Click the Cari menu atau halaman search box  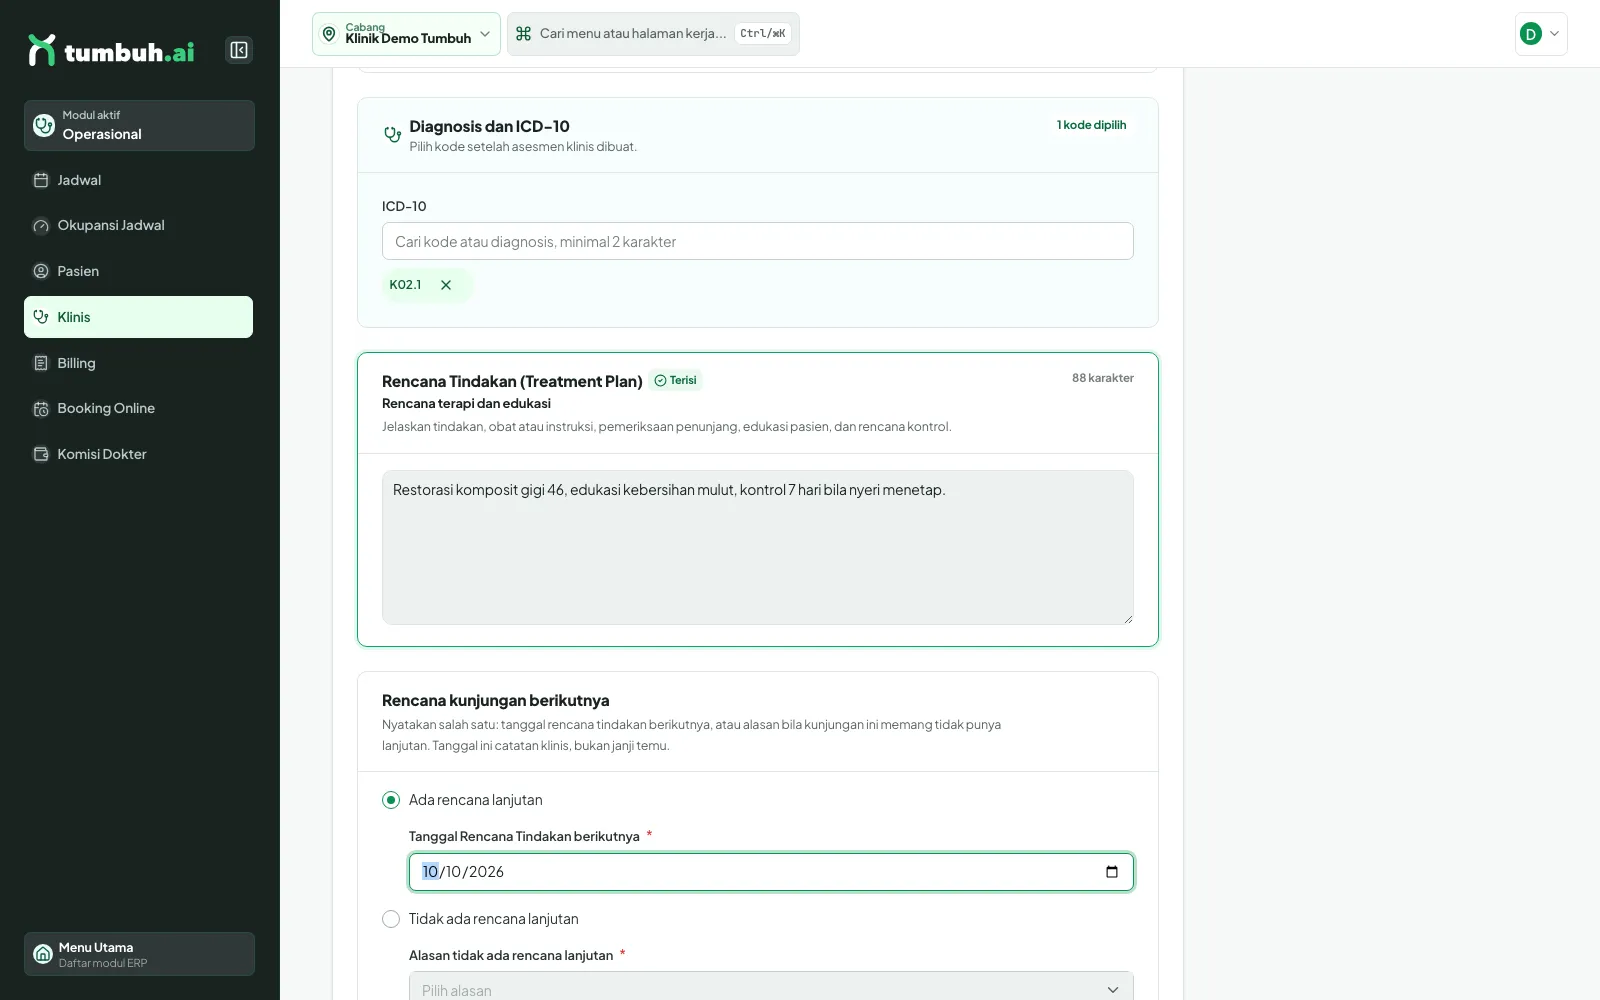[653, 34]
